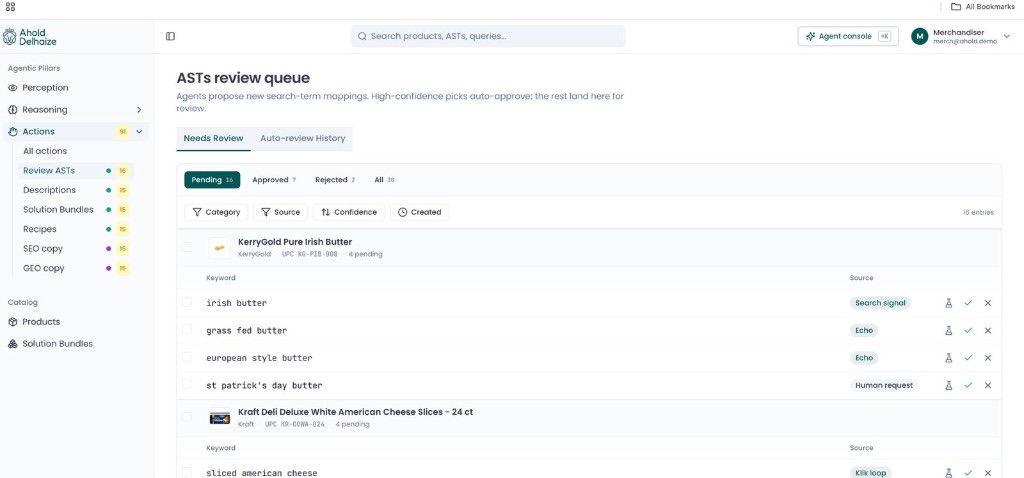The height and width of the screenshot is (478, 1024).
Task: Open the Agent console
Action: 848,37
